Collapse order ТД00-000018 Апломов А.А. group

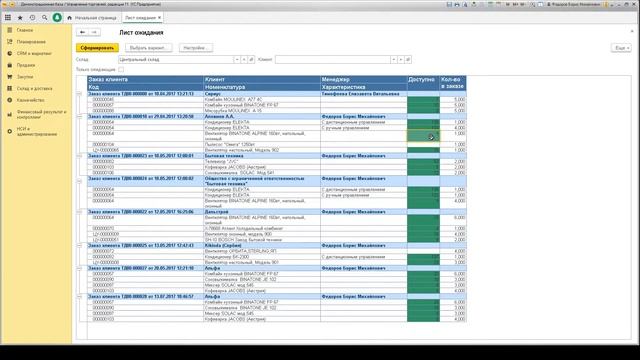[80, 117]
